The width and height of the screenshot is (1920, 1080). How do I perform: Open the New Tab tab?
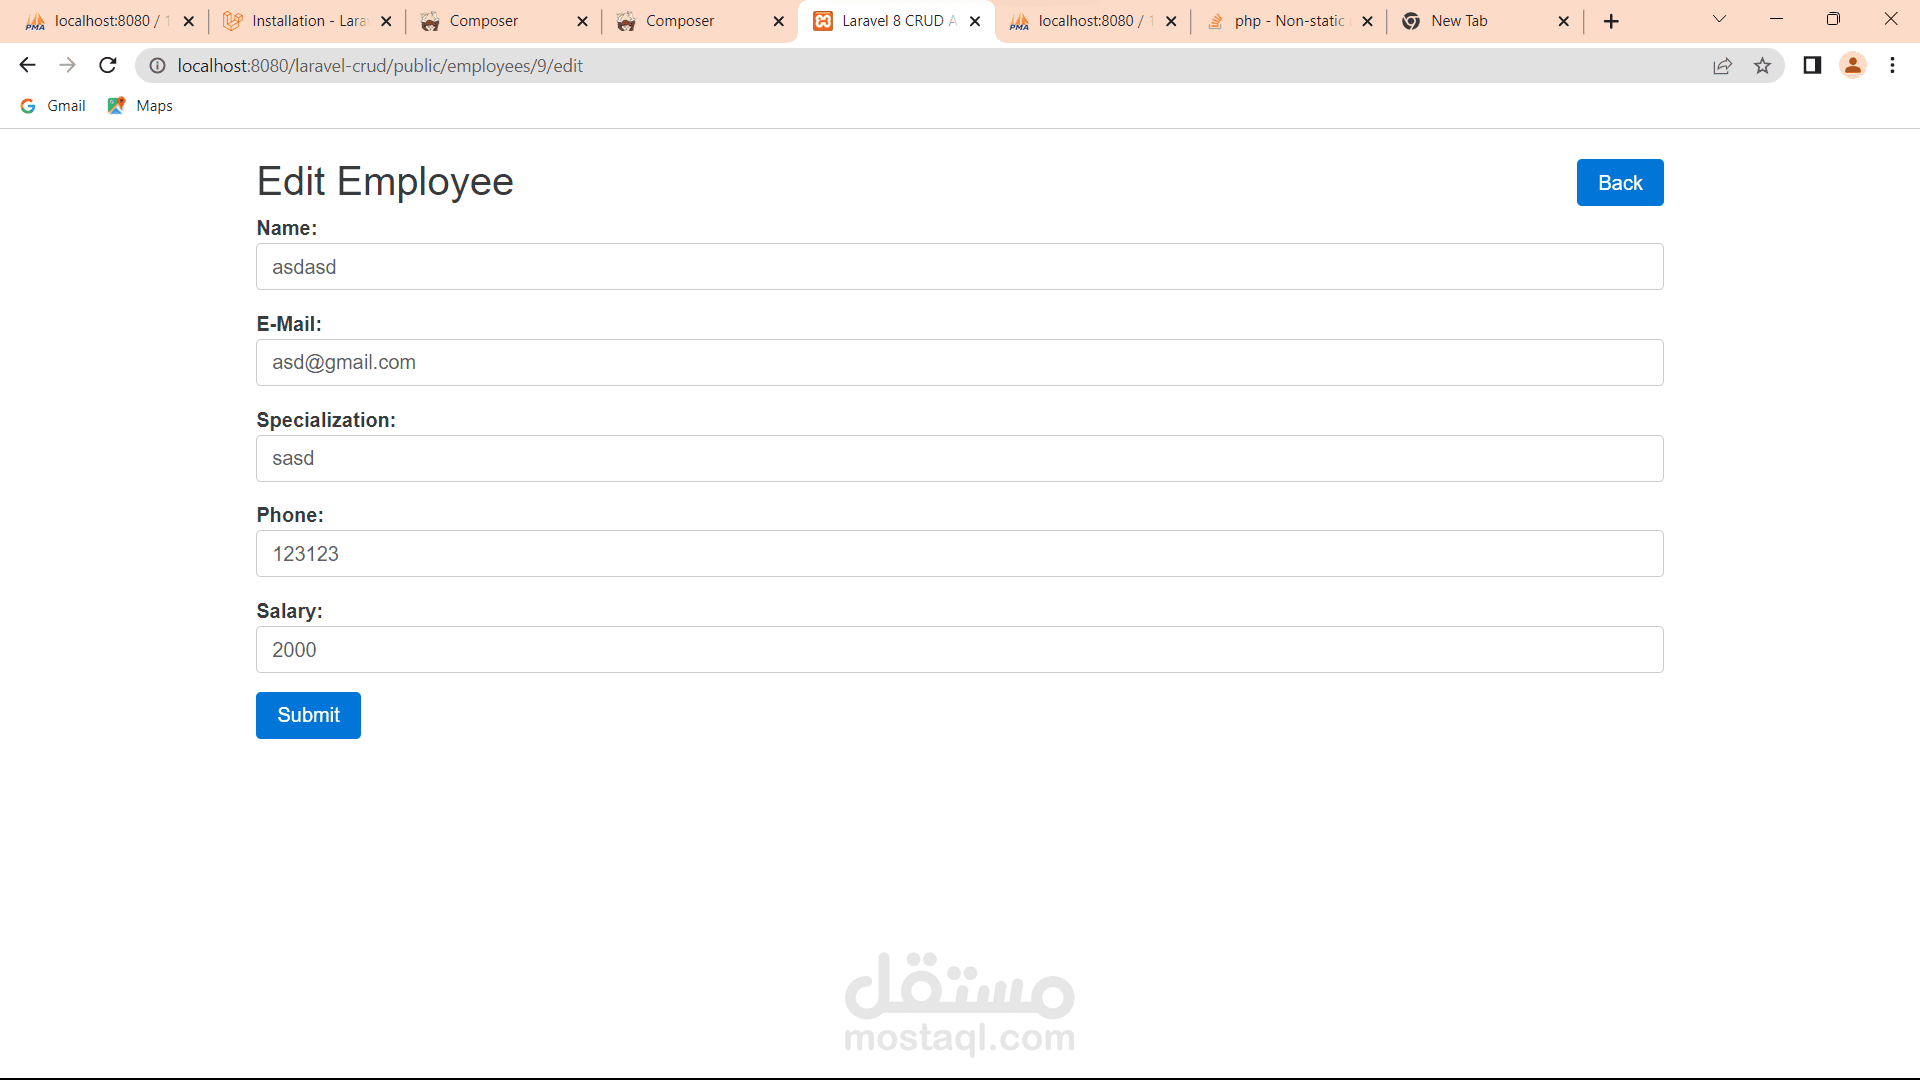pyautogui.click(x=1470, y=21)
